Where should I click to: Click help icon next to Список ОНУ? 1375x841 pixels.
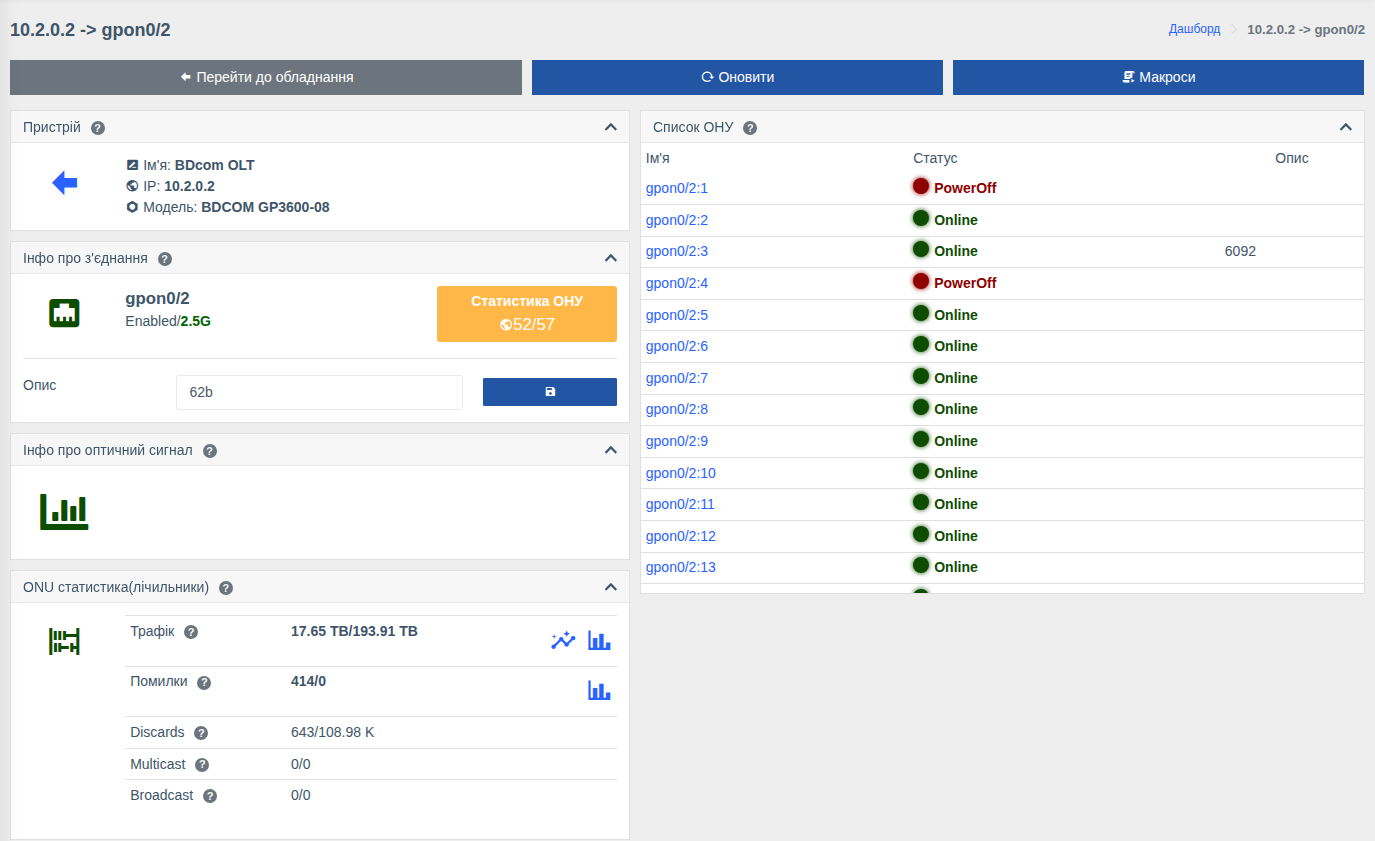pos(750,128)
